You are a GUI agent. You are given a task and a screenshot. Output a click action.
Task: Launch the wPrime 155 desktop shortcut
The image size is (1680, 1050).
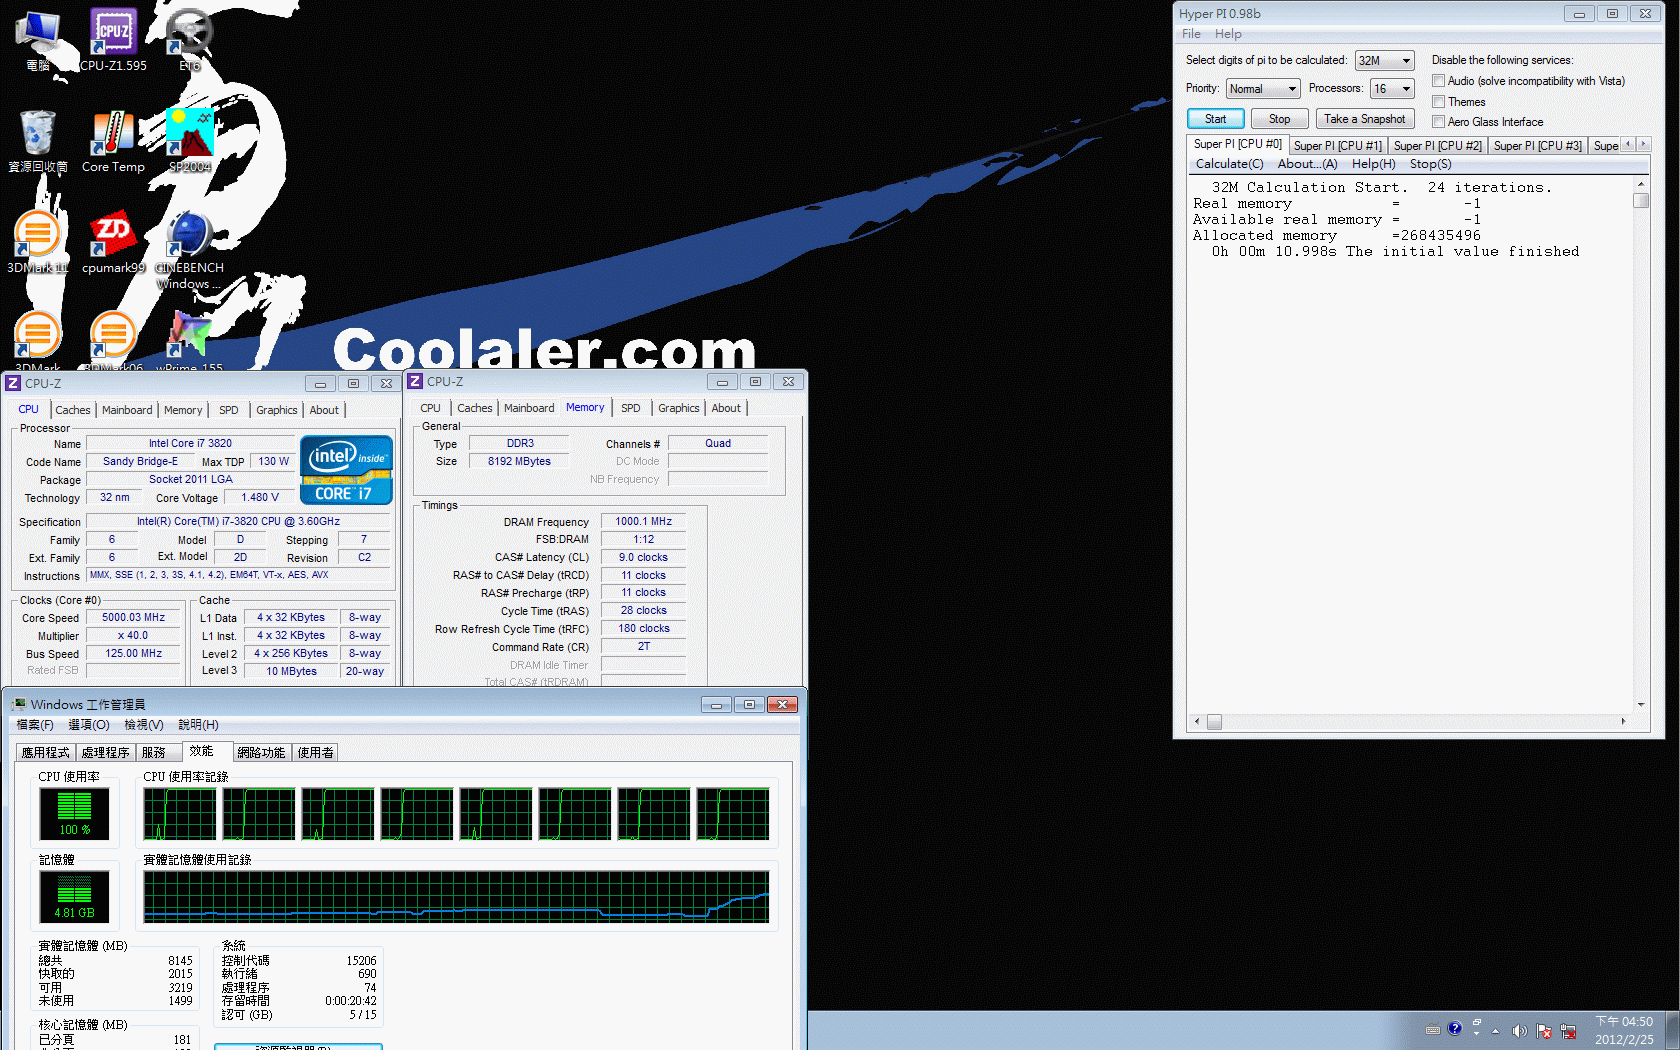(189, 340)
